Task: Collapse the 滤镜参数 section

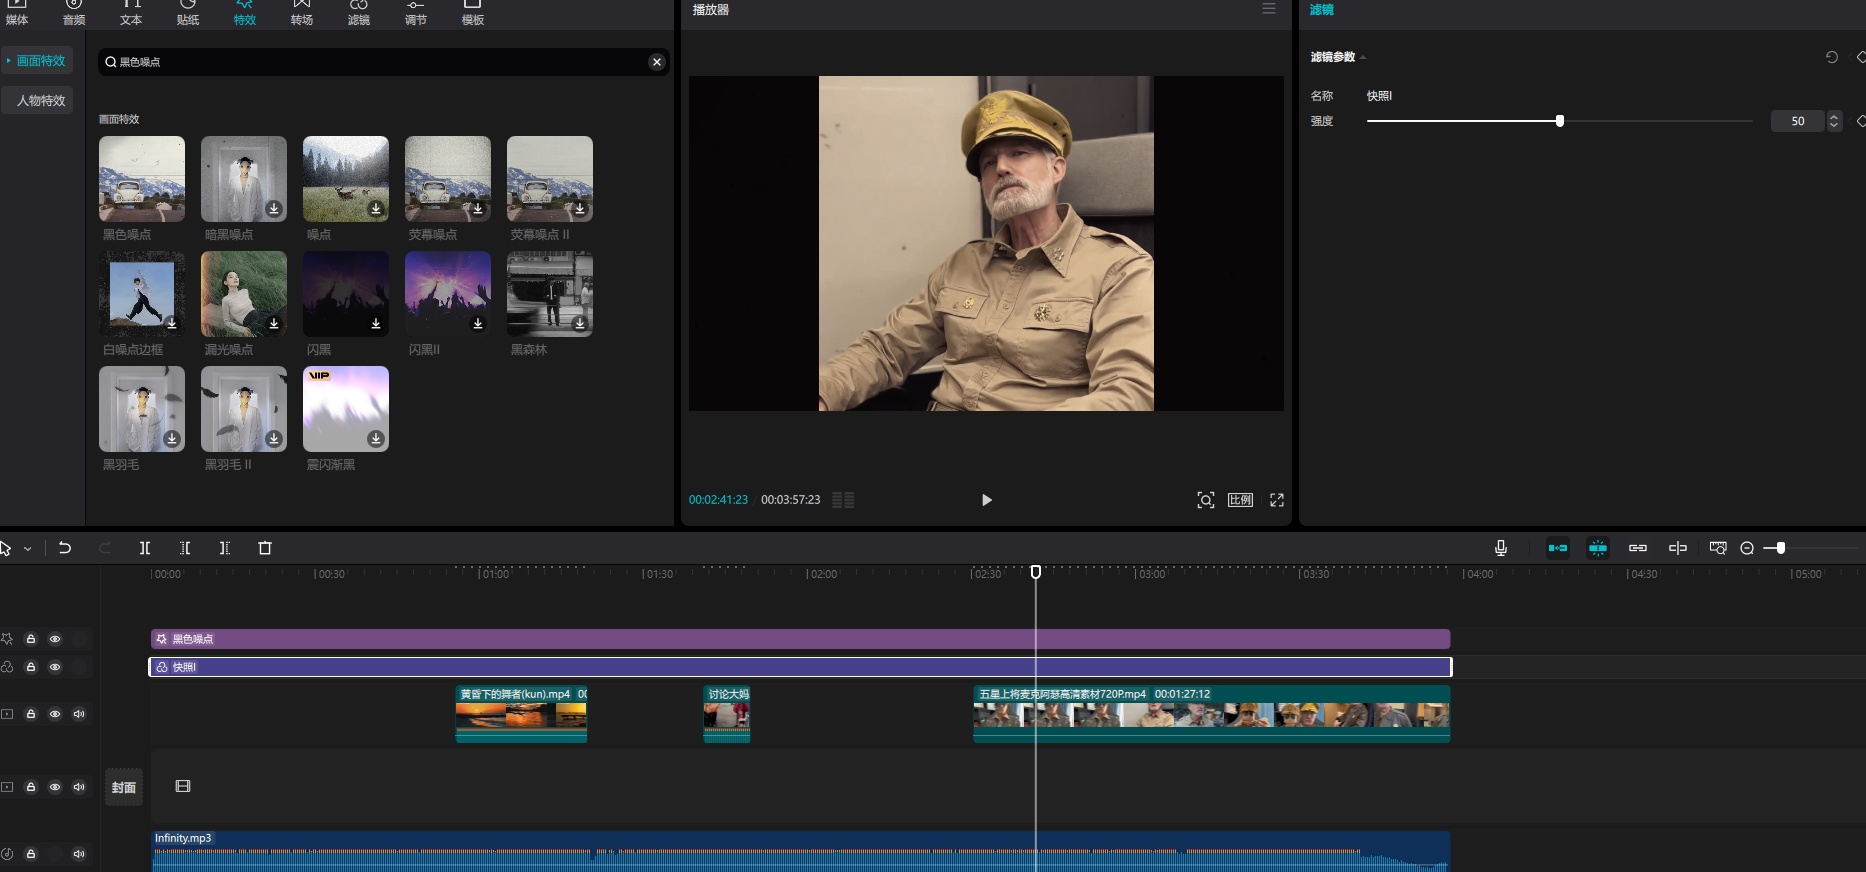Action: 1363,58
